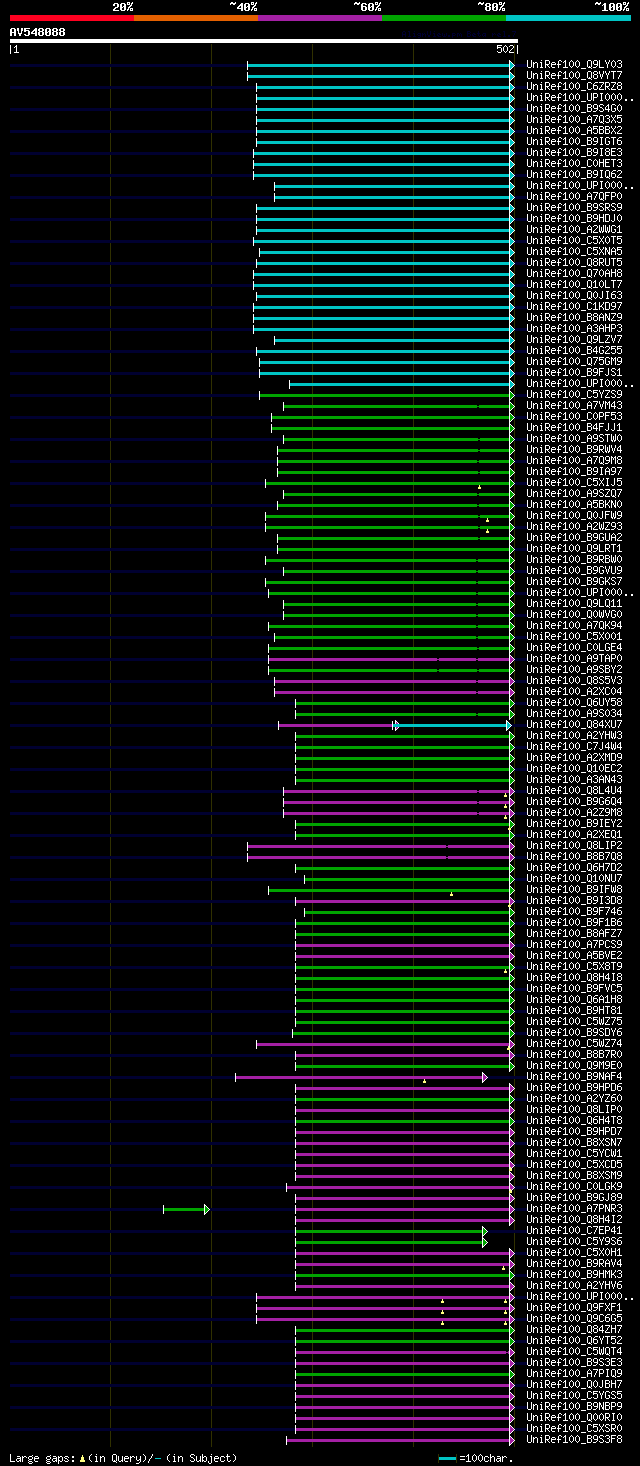Open hit UniRef100_B9RAV4

point(574,1263)
